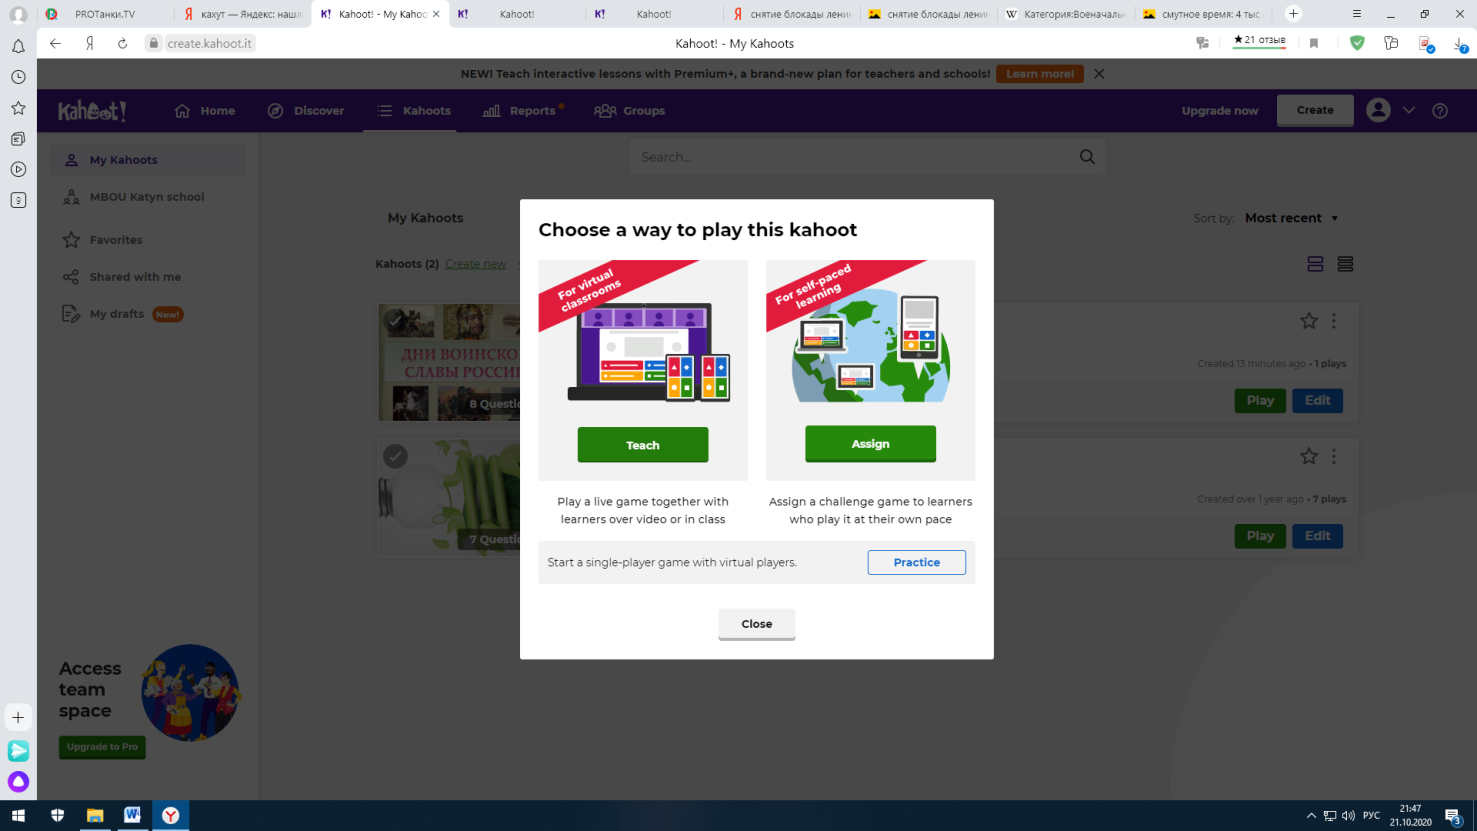Bookmark this page using the address bar flag
The height and width of the screenshot is (831, 1477).
click(1314, 43)
